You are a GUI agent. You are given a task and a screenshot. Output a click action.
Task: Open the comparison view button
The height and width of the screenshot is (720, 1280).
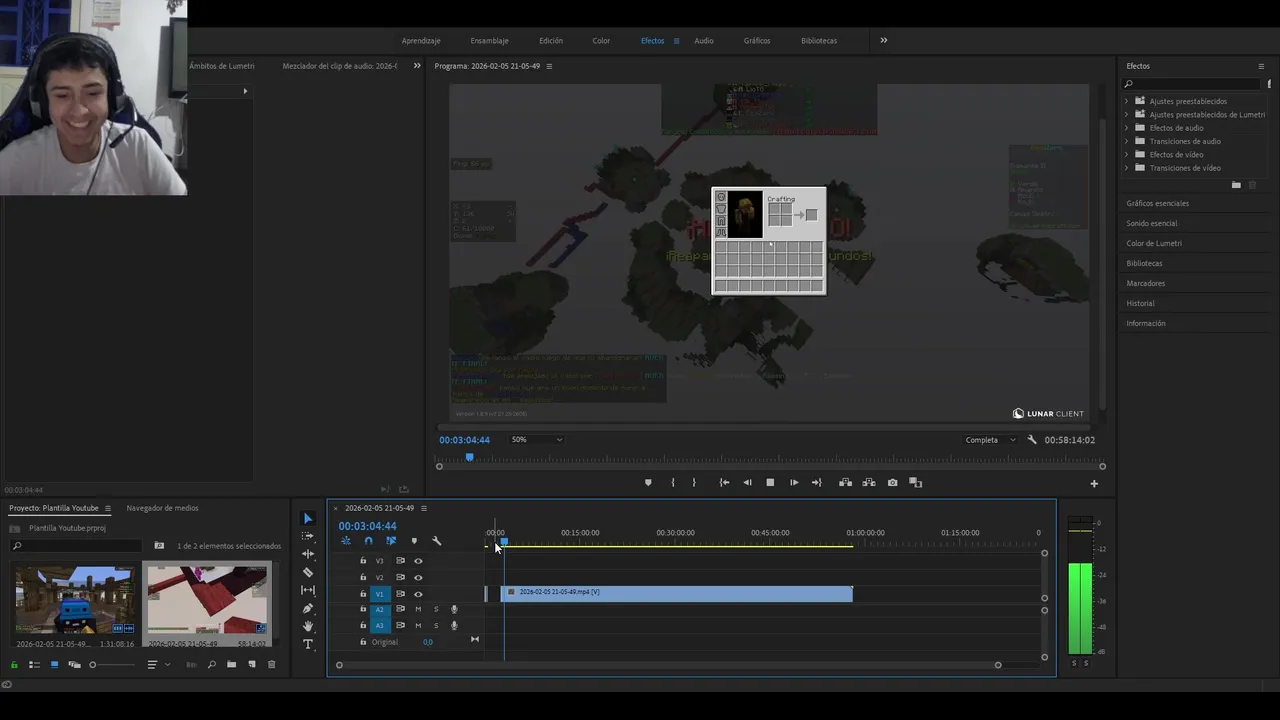(915, 482)
